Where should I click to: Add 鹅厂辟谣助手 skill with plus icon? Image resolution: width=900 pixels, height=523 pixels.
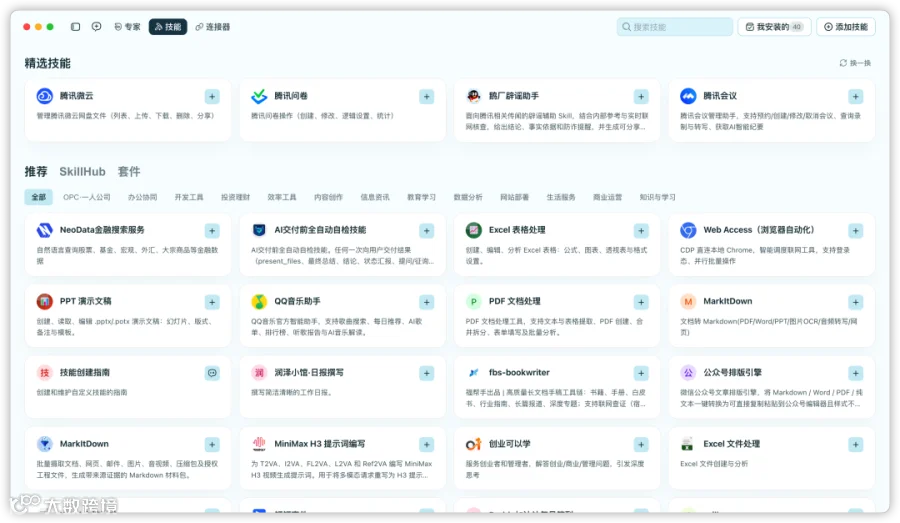(641, 96)
